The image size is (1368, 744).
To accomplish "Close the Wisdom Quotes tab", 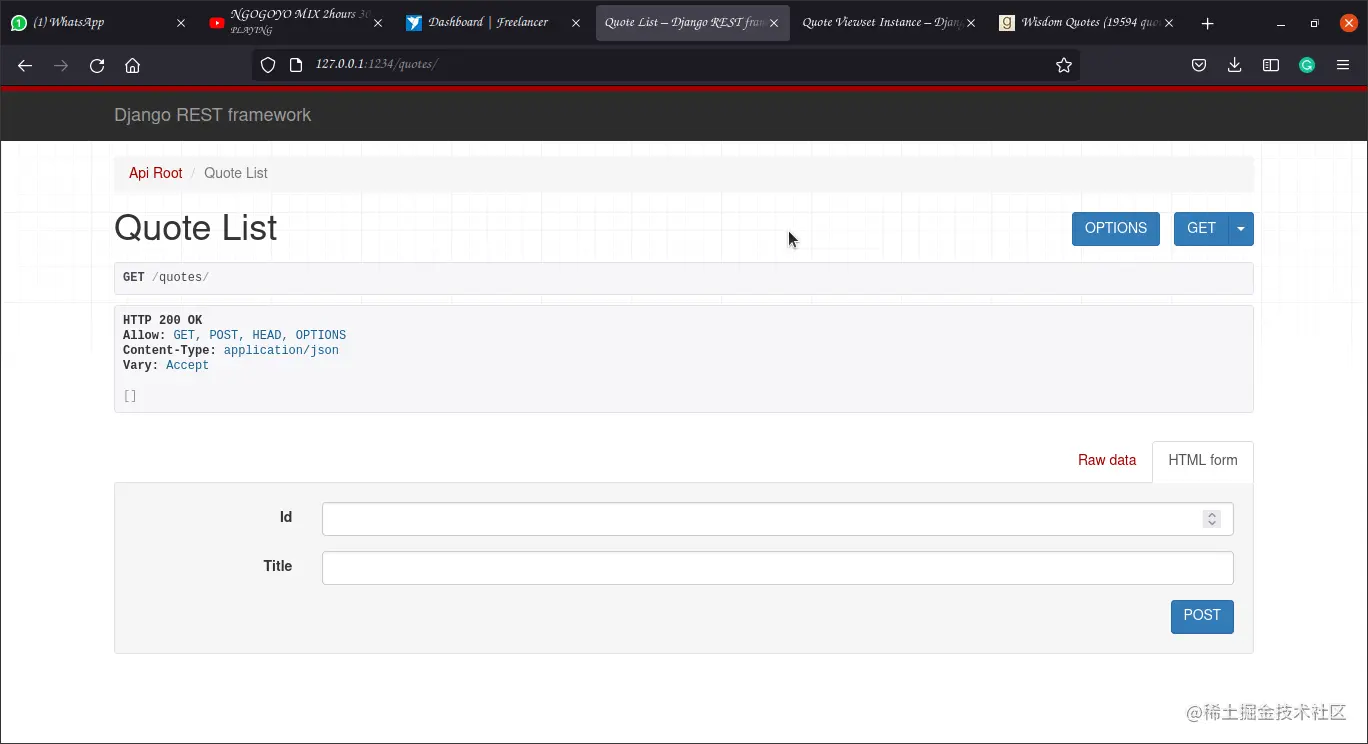I will pyautogui.click(x=1169, y=23).
